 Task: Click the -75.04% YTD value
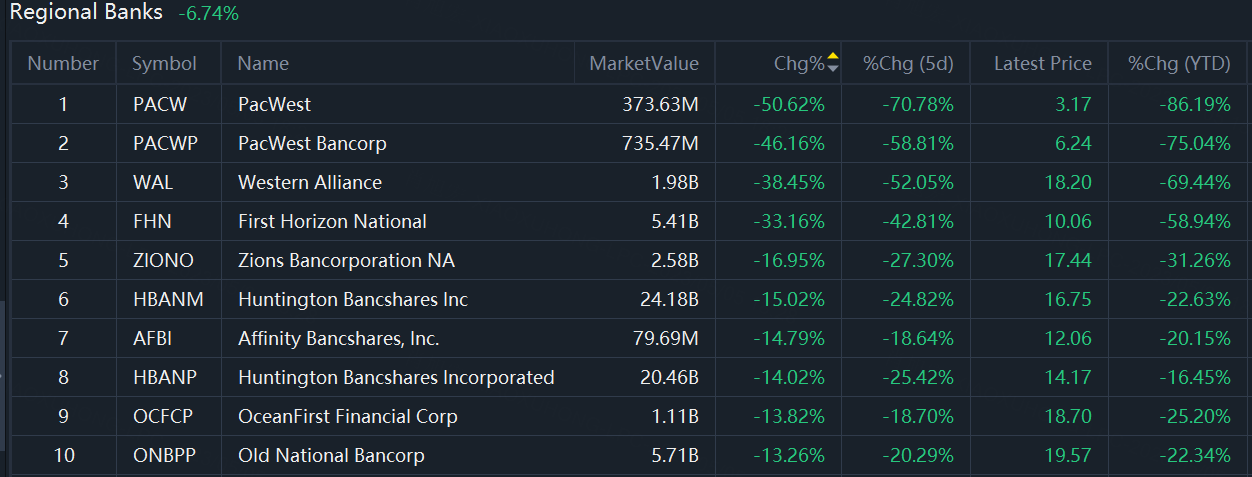coord(1194,143)
